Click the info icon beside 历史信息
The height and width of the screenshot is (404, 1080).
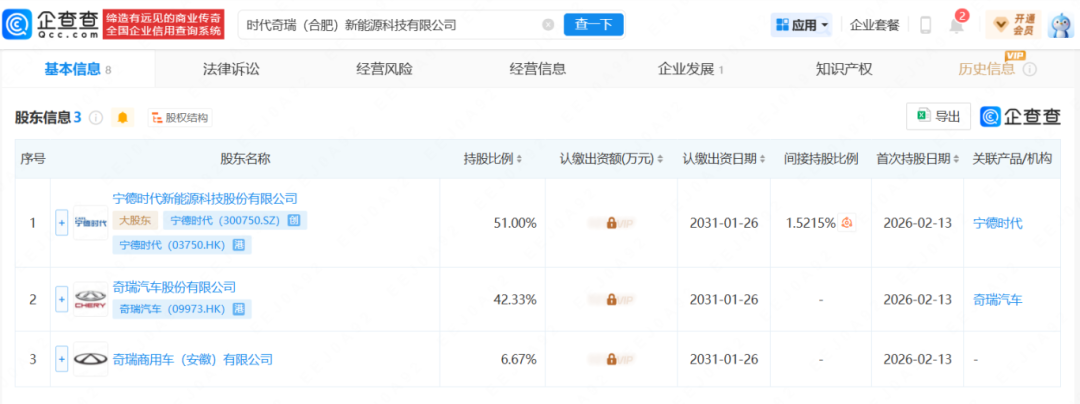pos(1030,70)
